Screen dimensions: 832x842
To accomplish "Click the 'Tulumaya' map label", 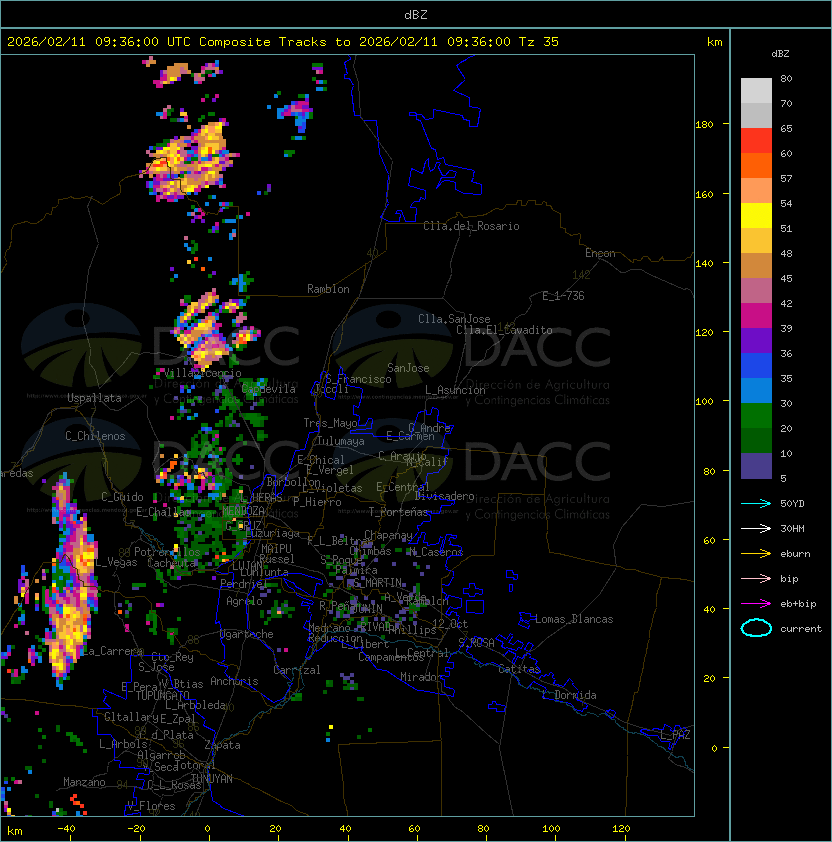I will [341, 441].
